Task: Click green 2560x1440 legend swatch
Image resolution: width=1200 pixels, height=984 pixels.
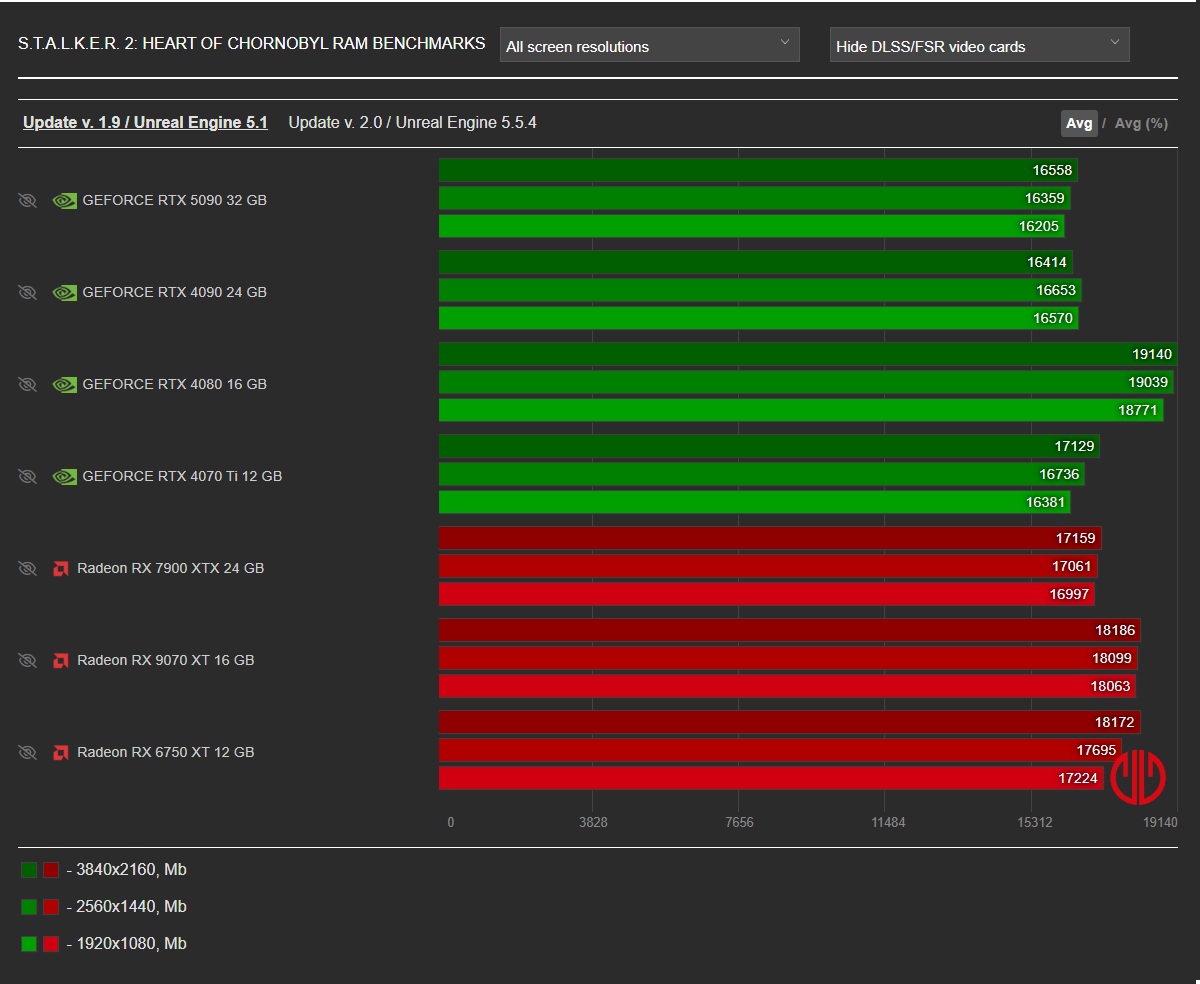Action: click(29, 907)
